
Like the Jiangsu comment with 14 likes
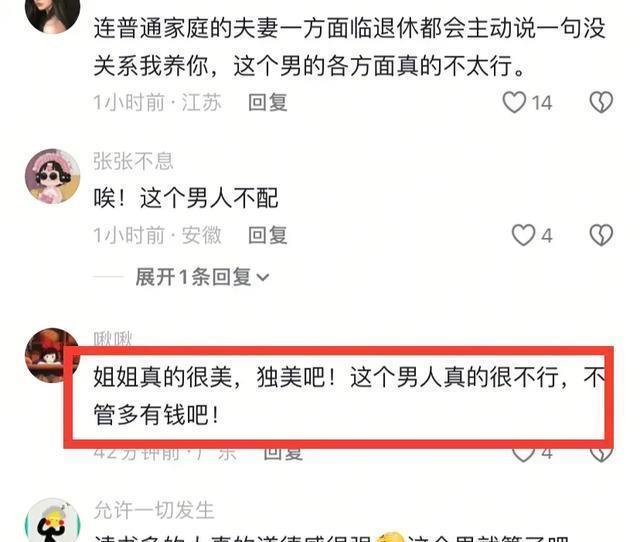514,102
